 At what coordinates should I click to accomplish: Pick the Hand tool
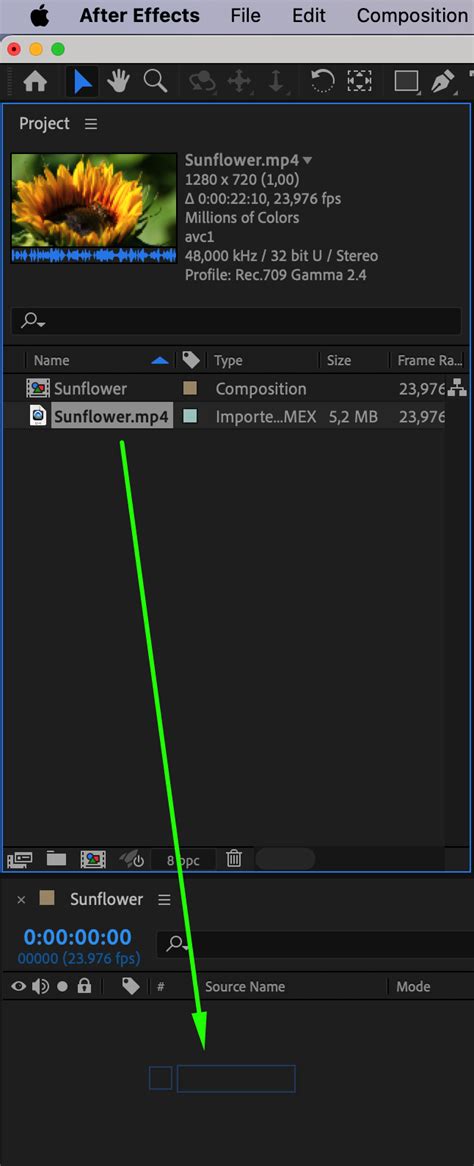[119, 82]
